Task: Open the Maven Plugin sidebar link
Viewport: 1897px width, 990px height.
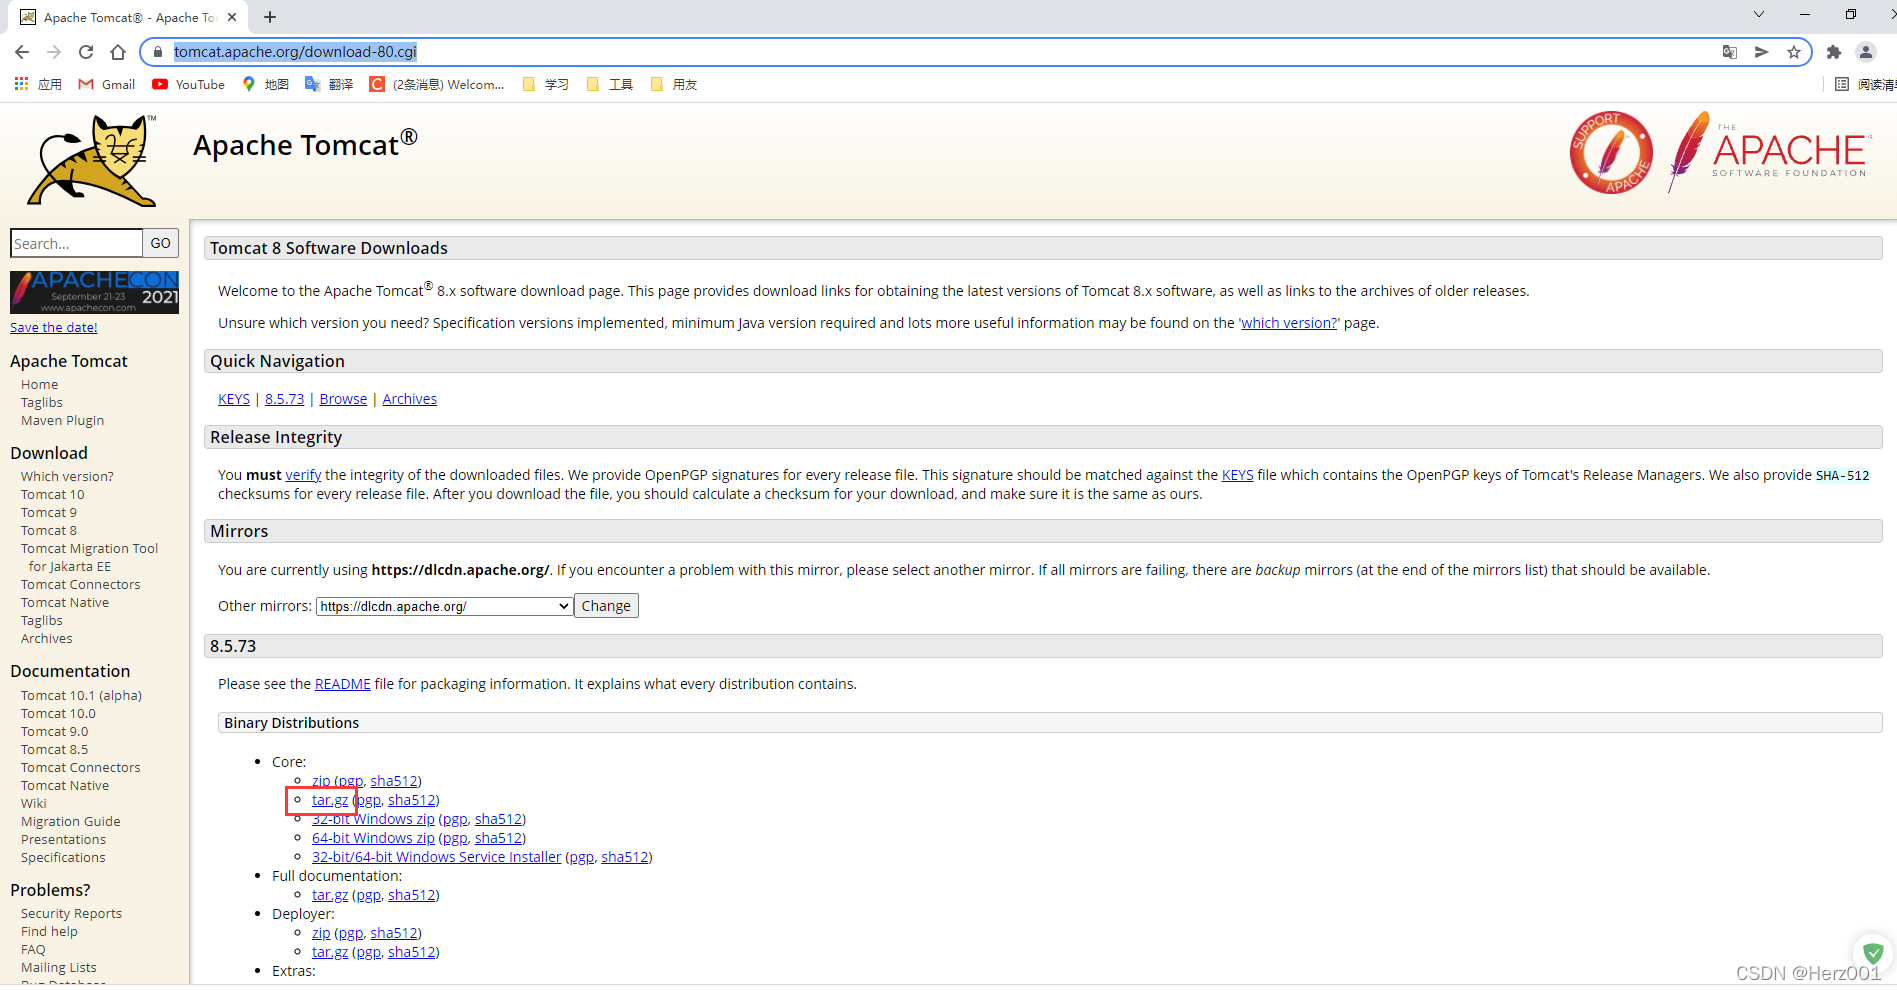Action: click(62, 421)
